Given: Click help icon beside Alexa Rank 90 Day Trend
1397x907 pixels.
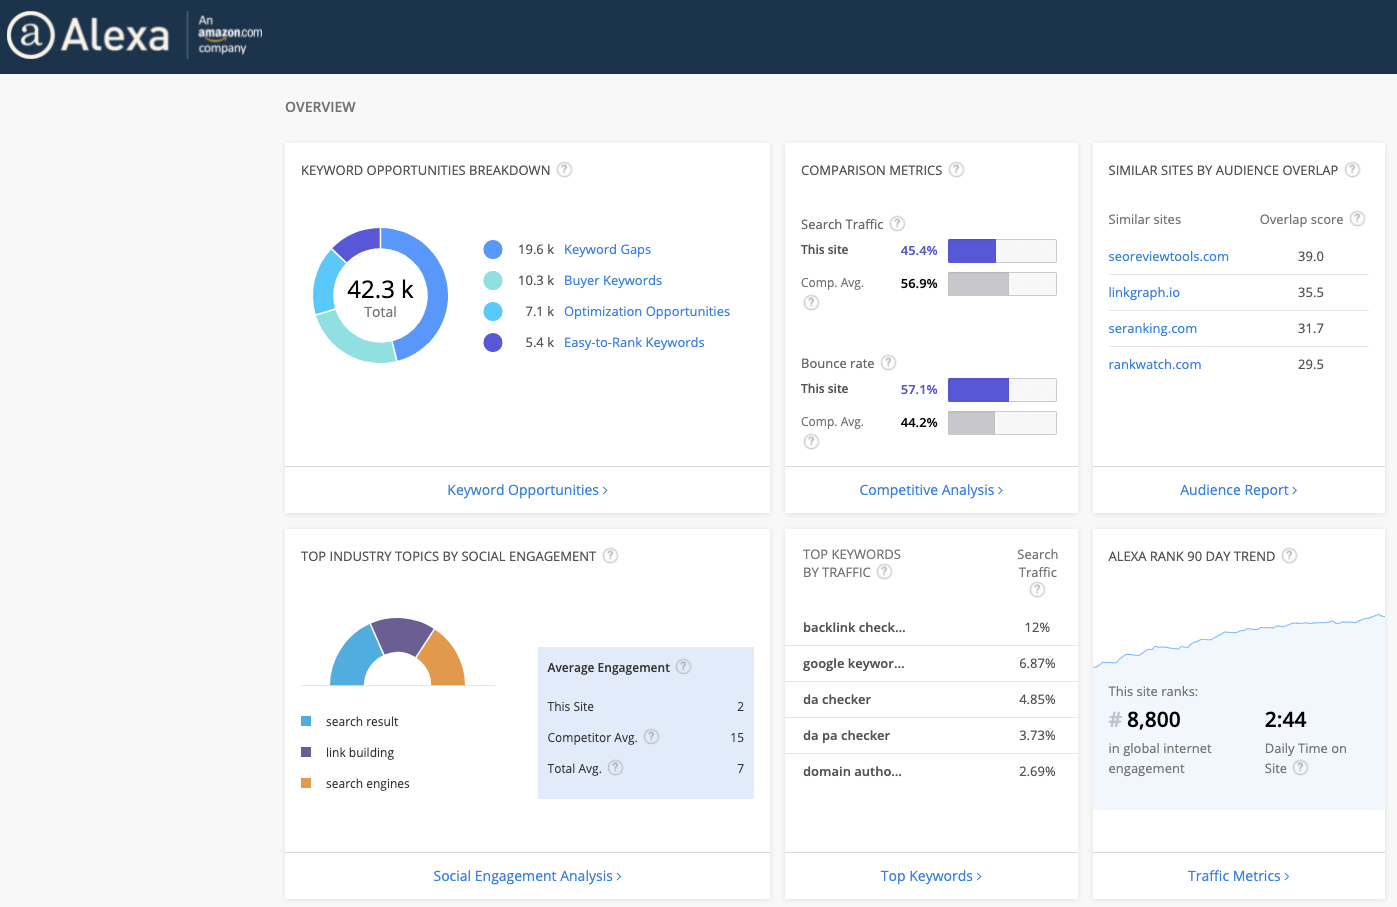Looking at the screenshot, I should tap(1289, 556).
